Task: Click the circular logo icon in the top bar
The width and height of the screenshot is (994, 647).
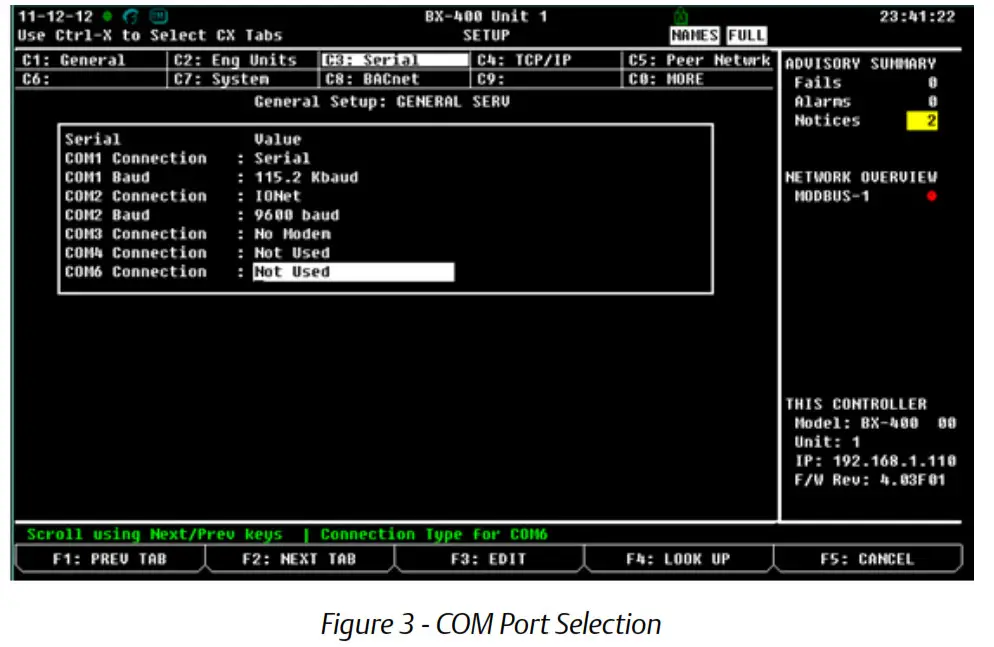Action: click(x=130, y=16)
